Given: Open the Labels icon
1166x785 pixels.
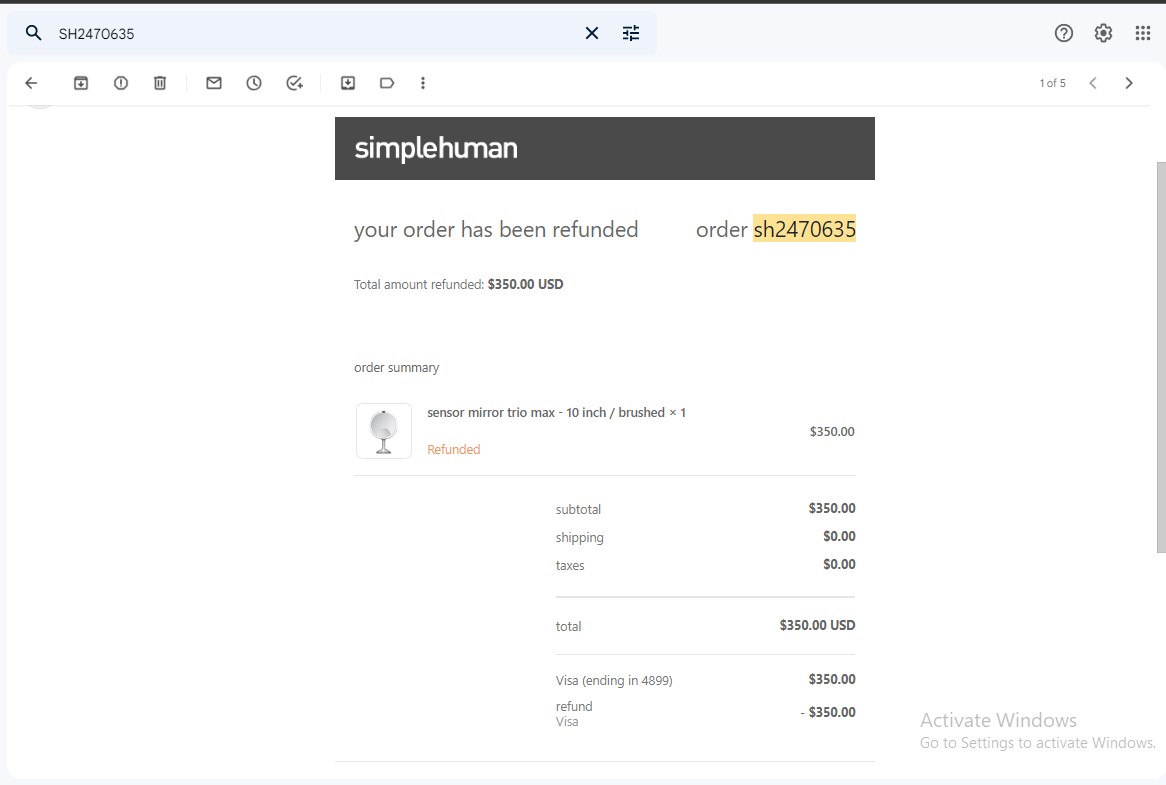Looking at the screenshot, I should (387, 83).
